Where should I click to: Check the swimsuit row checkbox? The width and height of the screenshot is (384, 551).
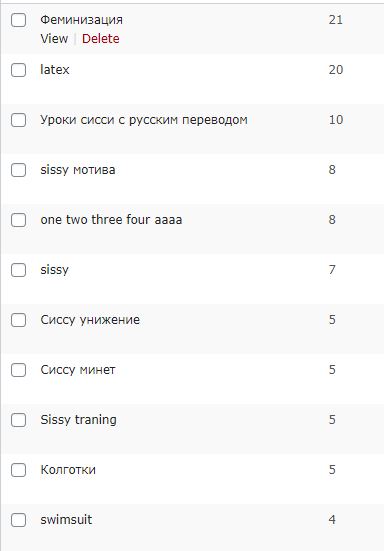click(18, 520)
